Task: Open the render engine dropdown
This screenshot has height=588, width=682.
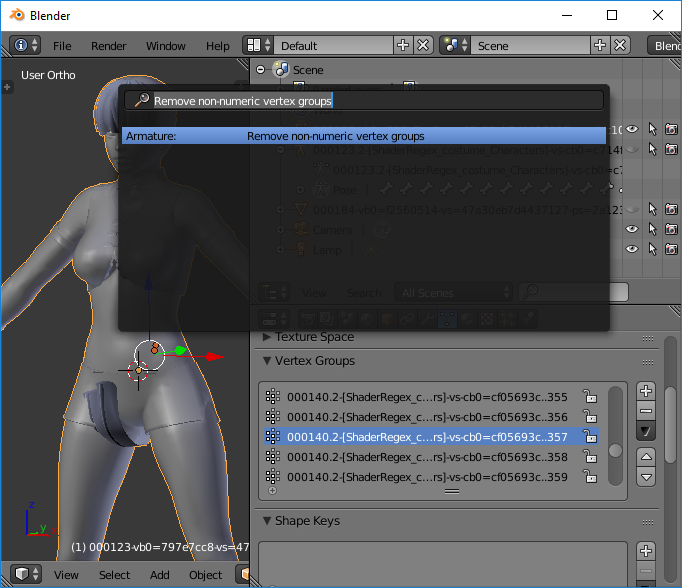Action: pyautogui.click(x=664, y=45)
